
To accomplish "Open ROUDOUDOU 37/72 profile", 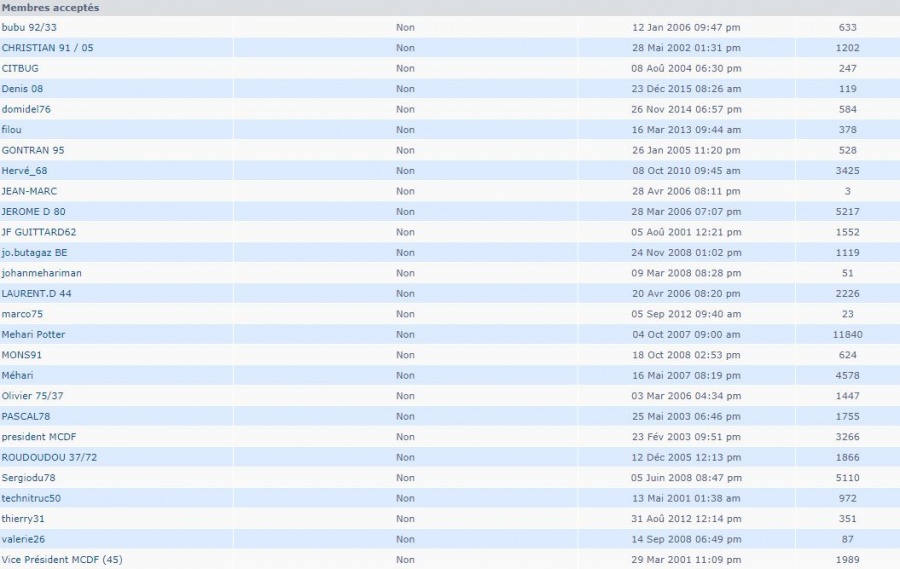I will coord(49,457).
